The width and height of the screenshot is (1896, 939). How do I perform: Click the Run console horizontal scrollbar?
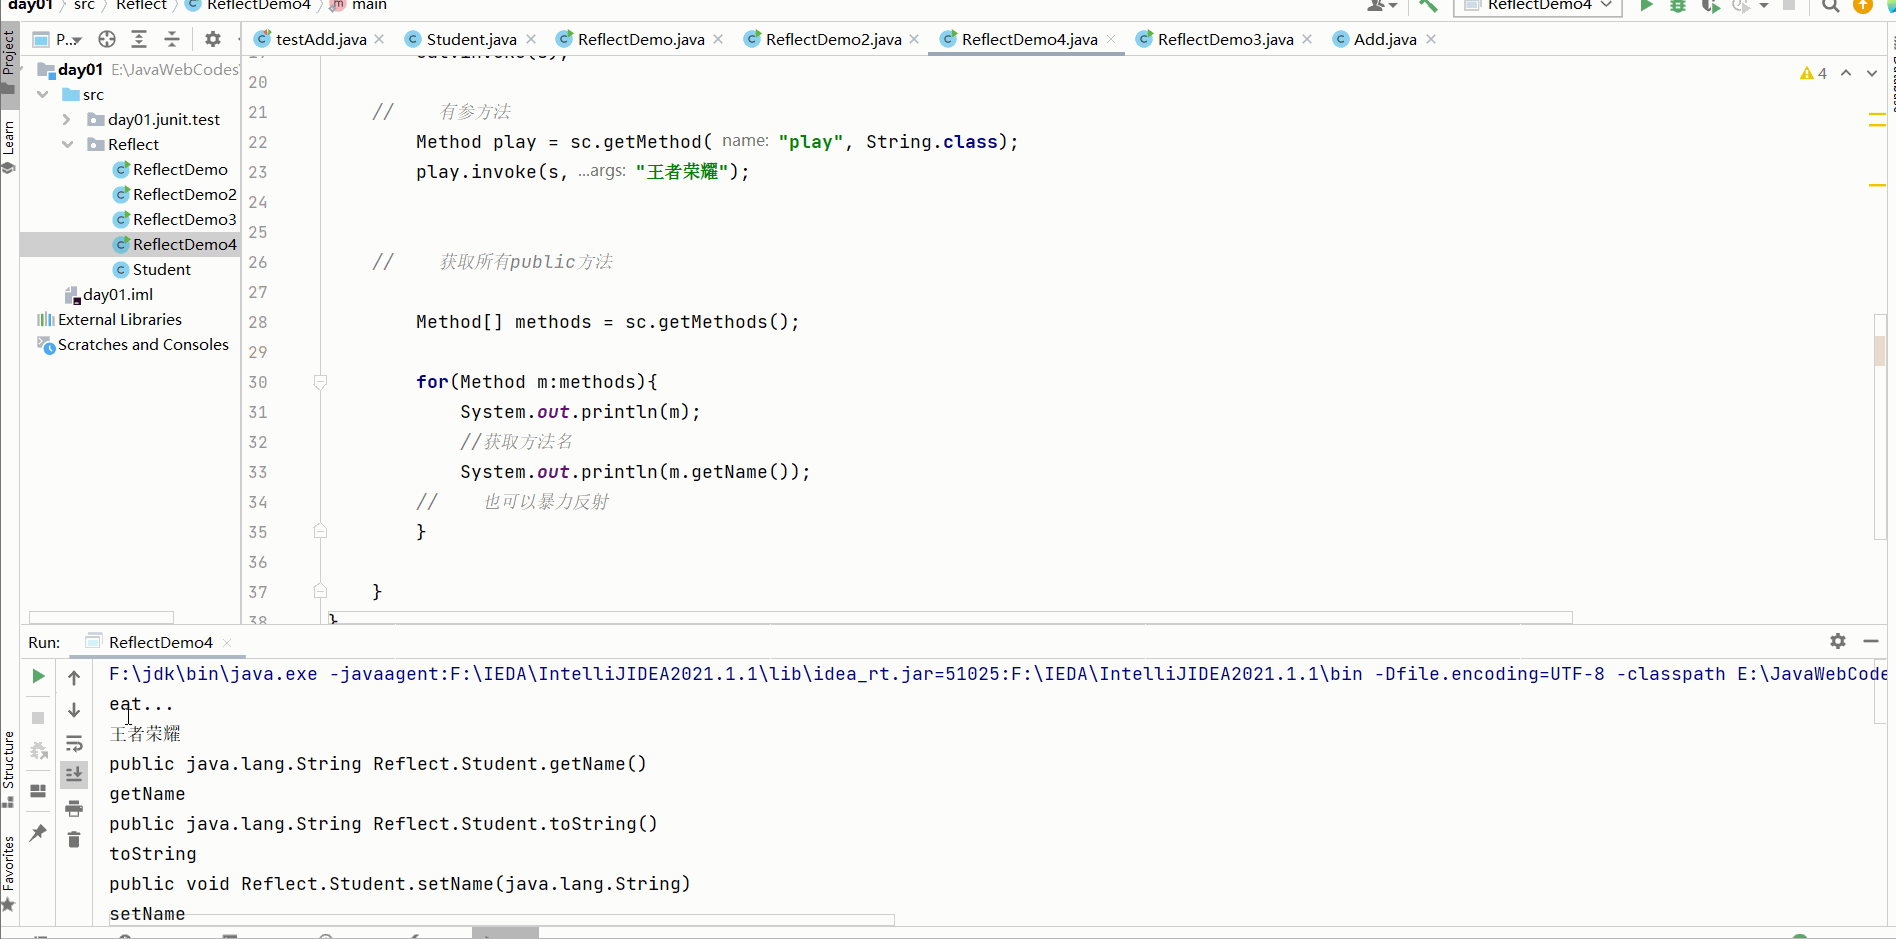pos(502,920)
